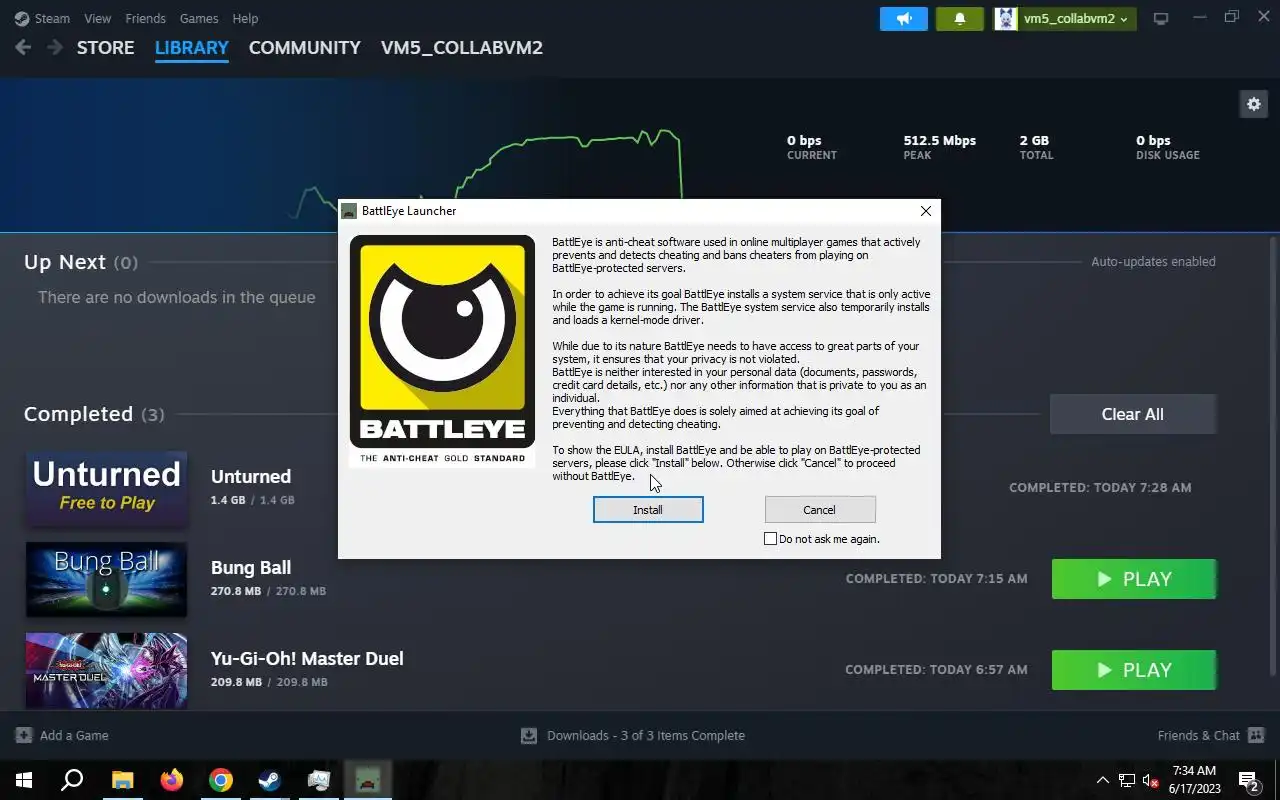Click the Yu-Gi-Oh! Master Duel title text
The height and width of the screenshot is (800, 1280).
[x=307, y=659]
